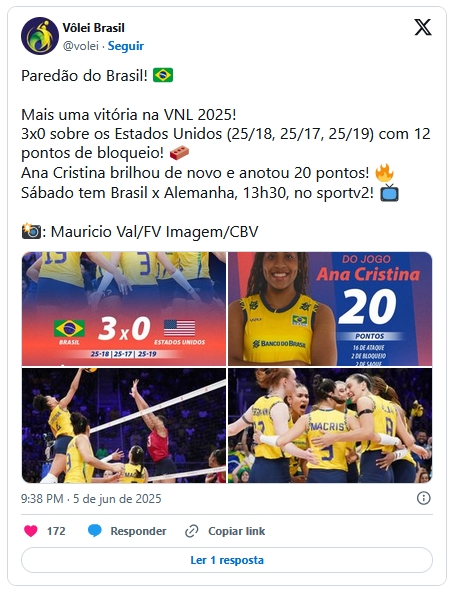The height and width of the screenshot is (597, 454).
Task: Click the Seguir follow link
Action: tap(126, 46)
